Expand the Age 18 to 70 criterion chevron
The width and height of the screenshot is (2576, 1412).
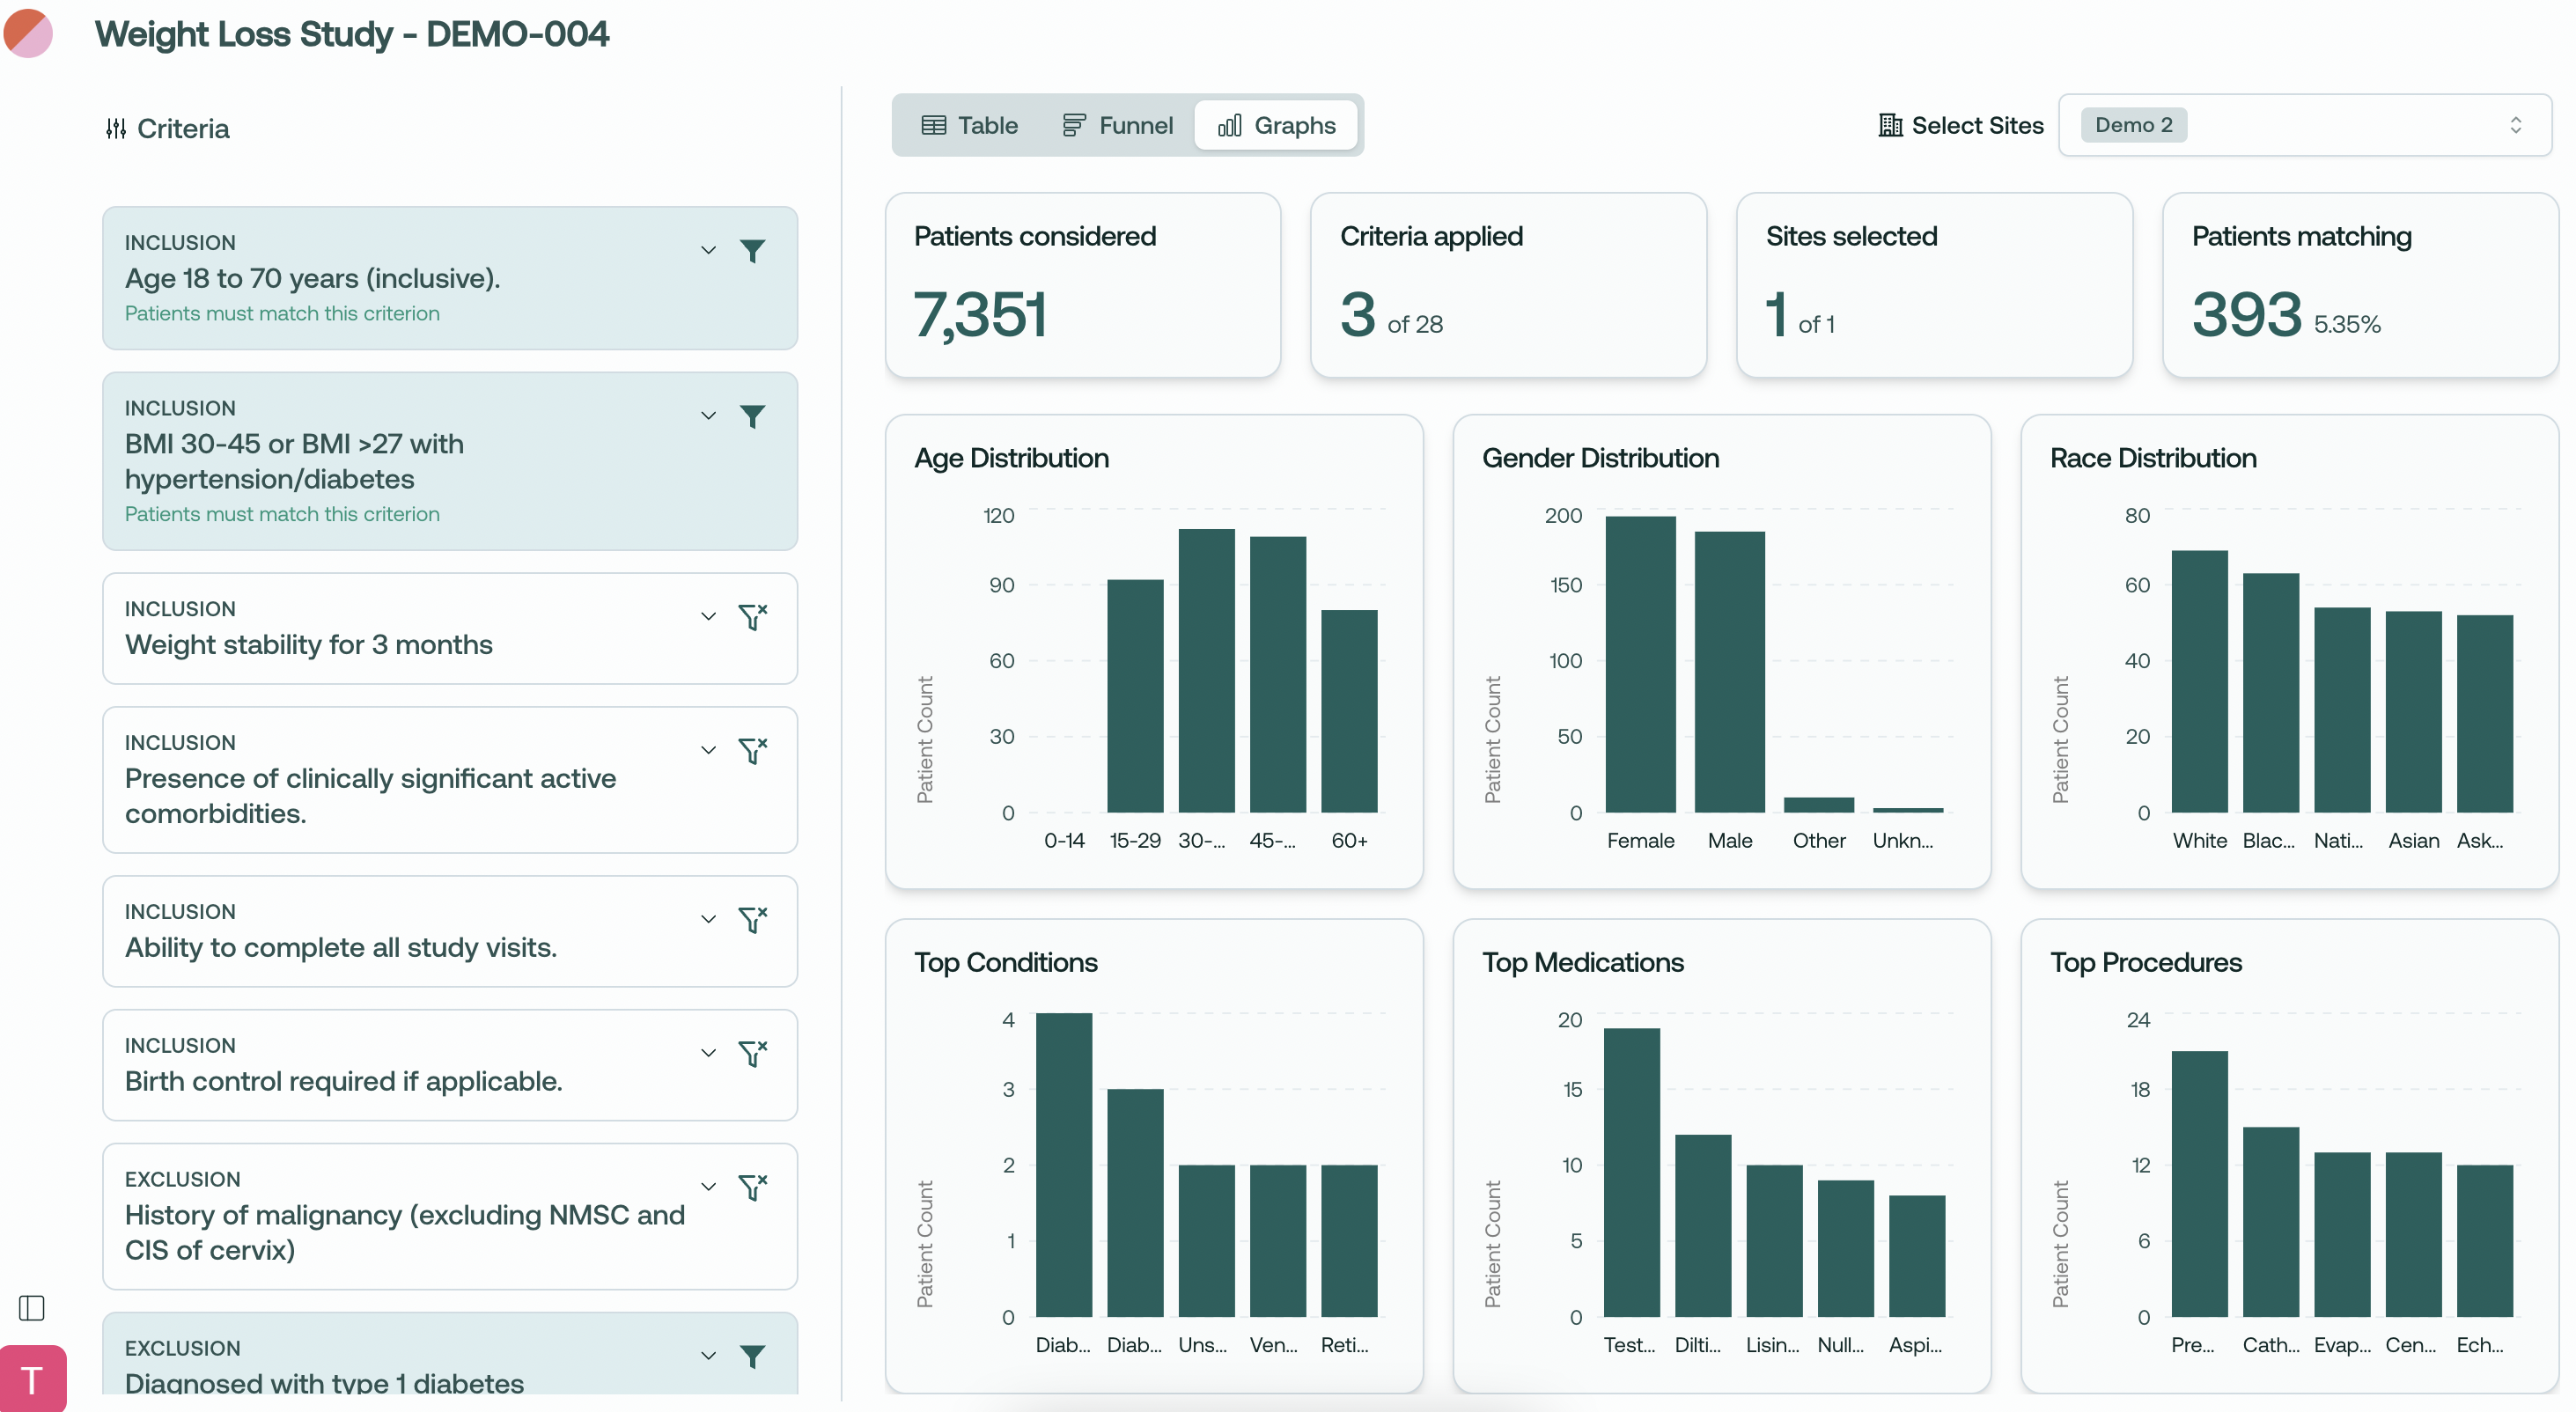point(708,250)
